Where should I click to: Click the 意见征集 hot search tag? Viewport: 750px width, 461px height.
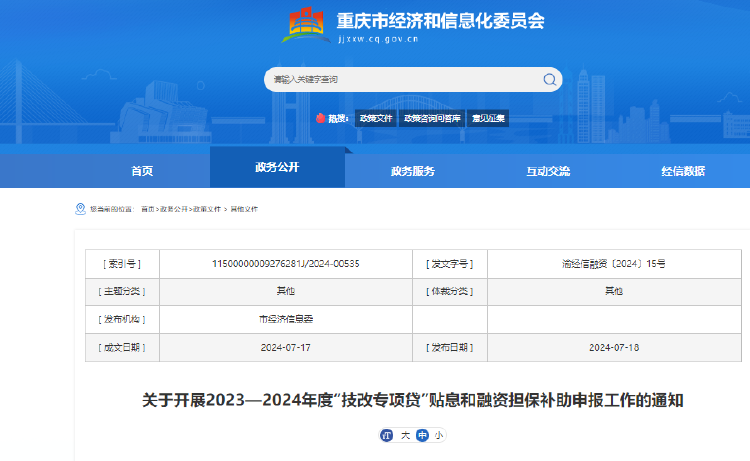(x=488, y=118)
